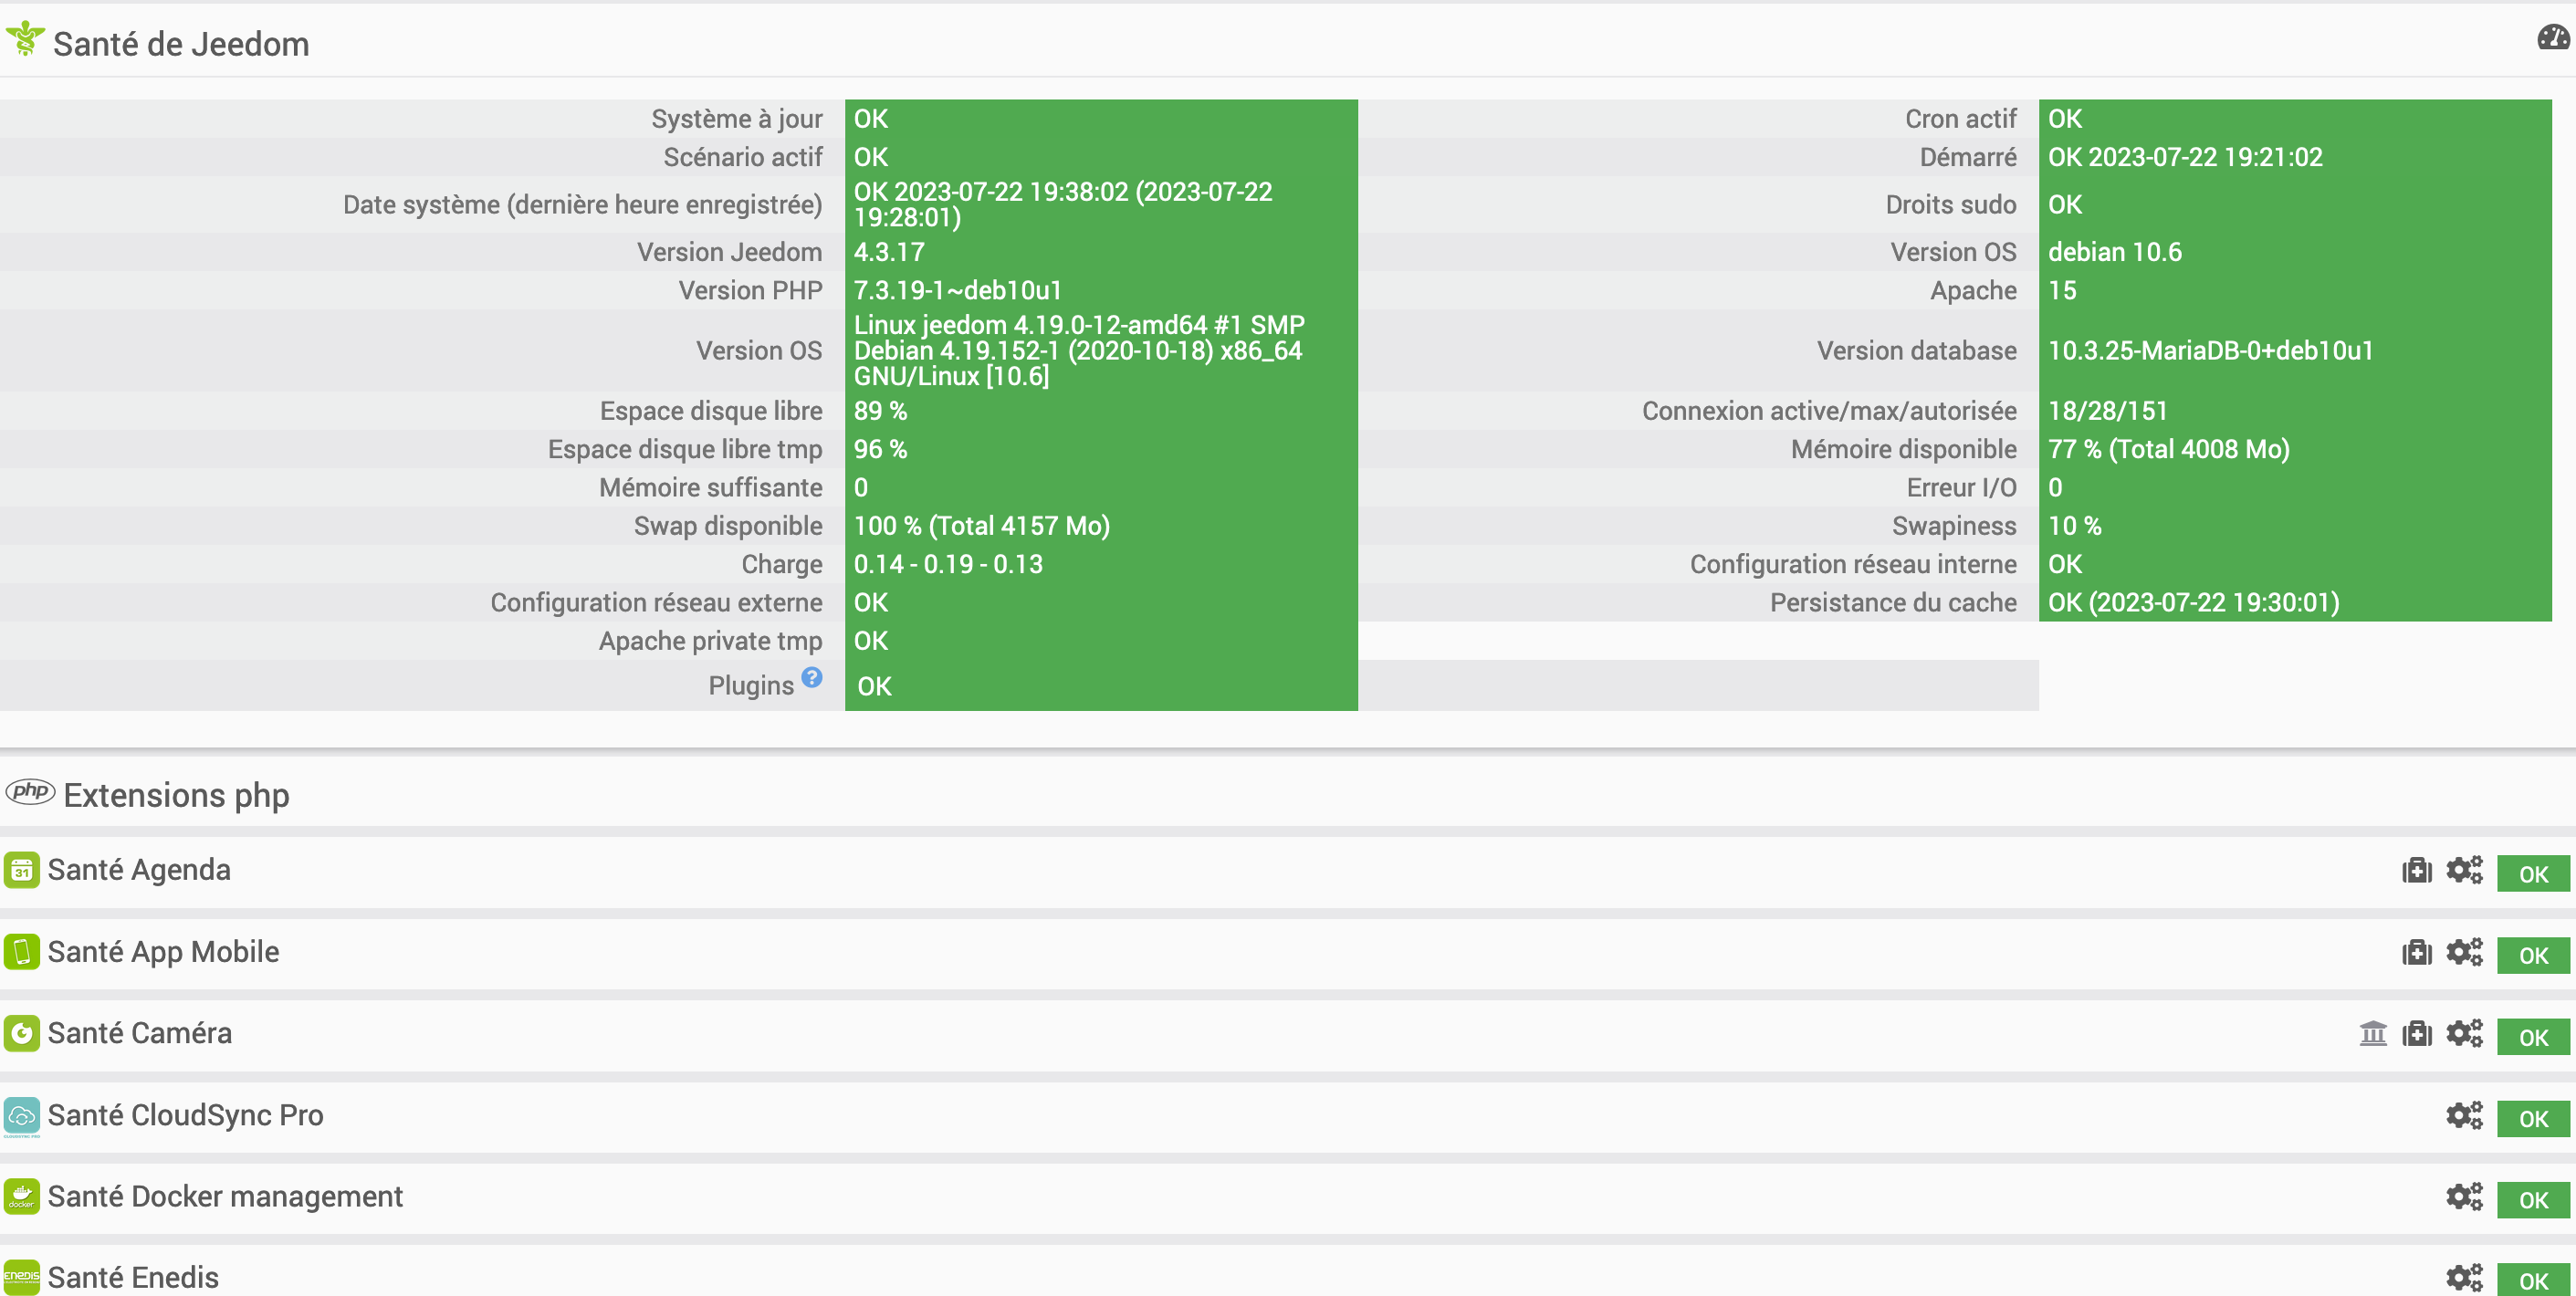Image resolution: width=2576 pixels, height=1296 pixels.
Task: Click OK status badge for Santé App Mobile
Action: [2532, 956]
